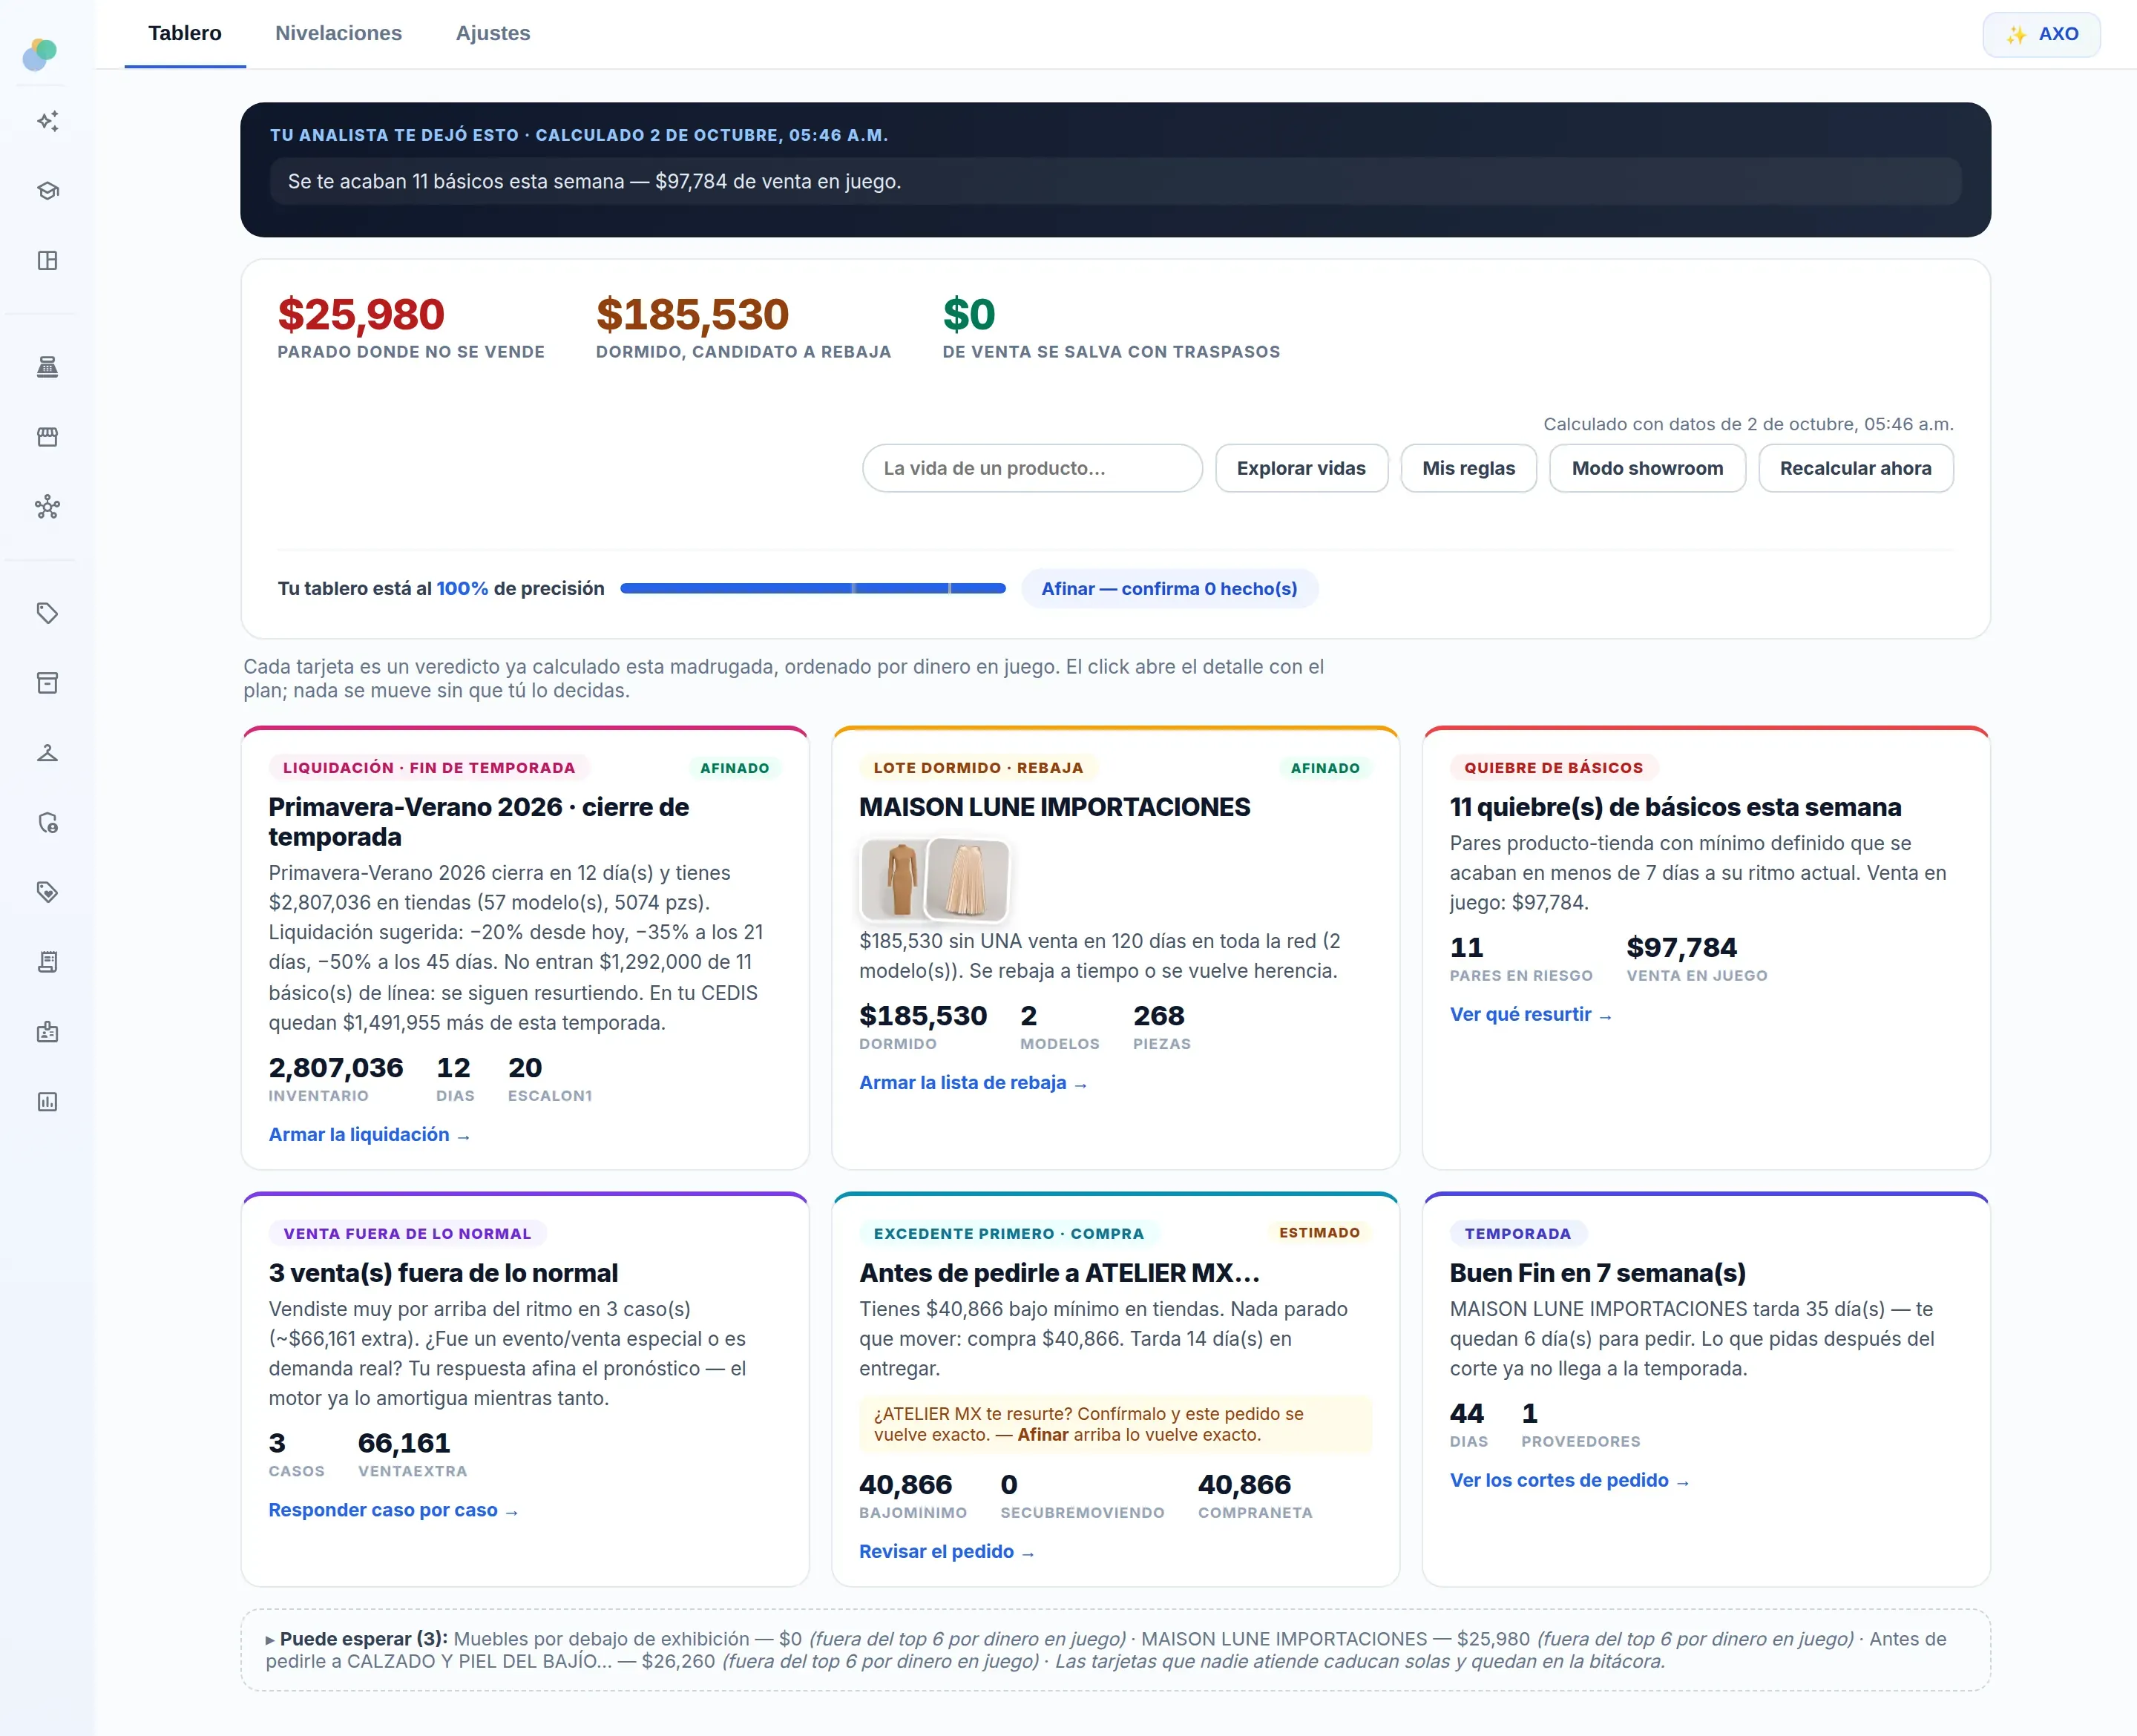Open the graduation cap icon in sidebar
The width and height of the screenshot is (2137, 1736).
[x=47, y=191]
